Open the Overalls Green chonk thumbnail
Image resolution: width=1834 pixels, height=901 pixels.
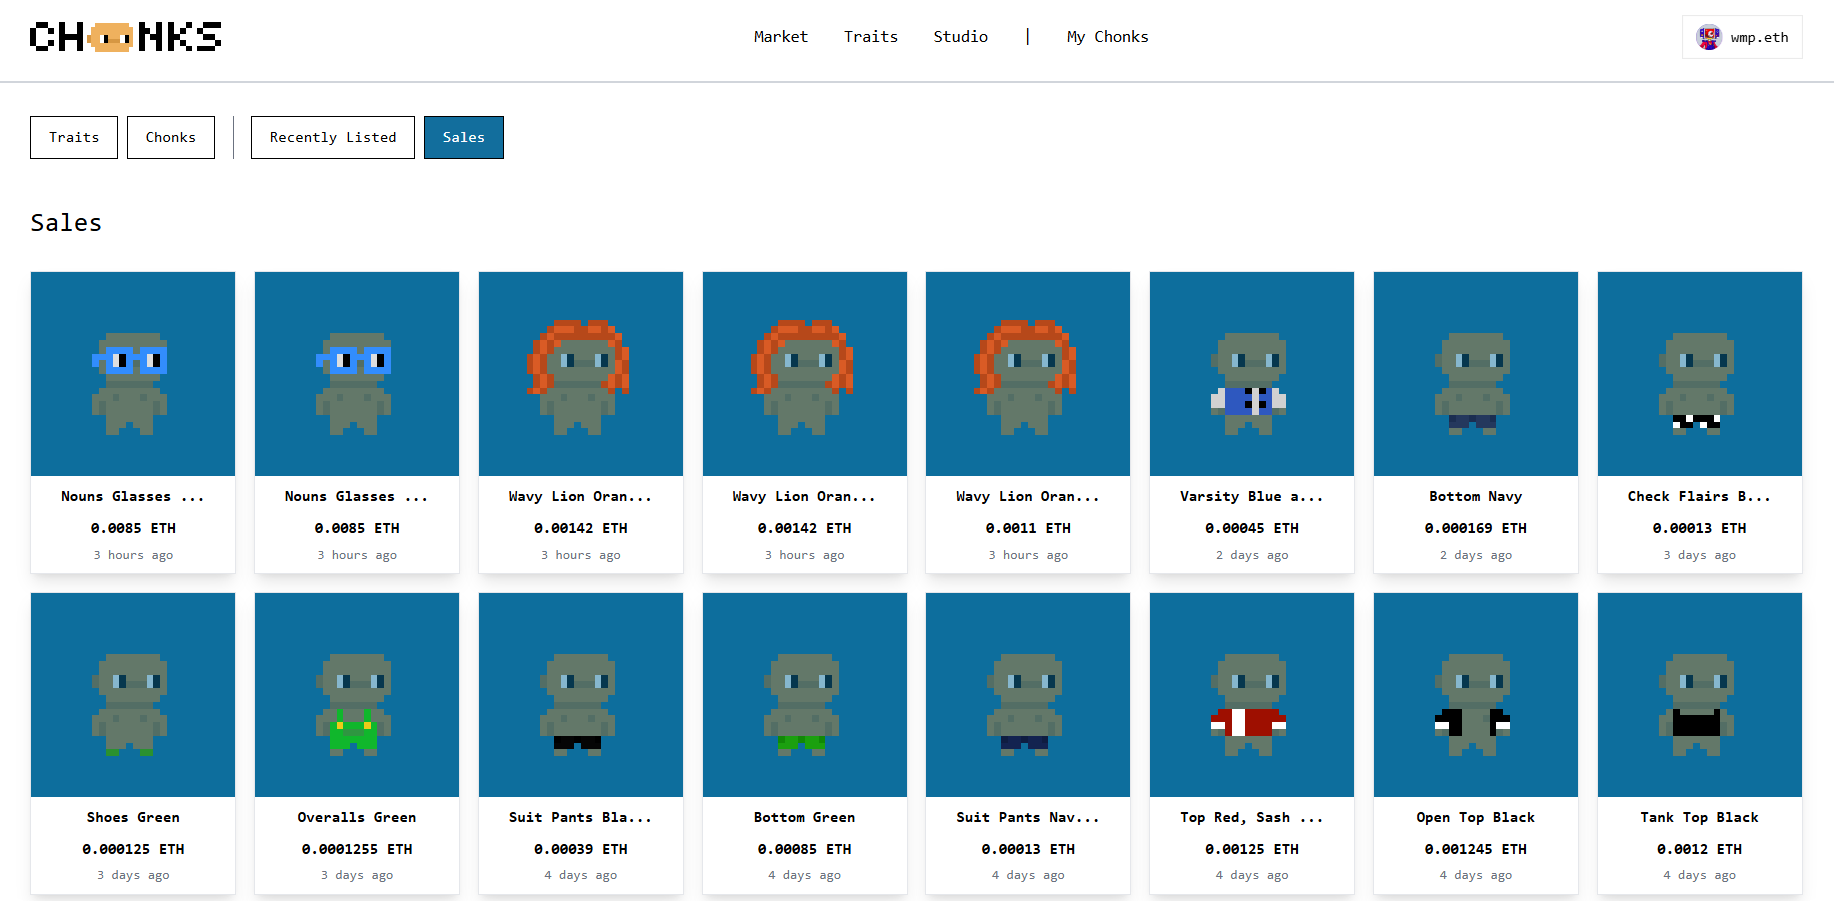pos(357,695)
